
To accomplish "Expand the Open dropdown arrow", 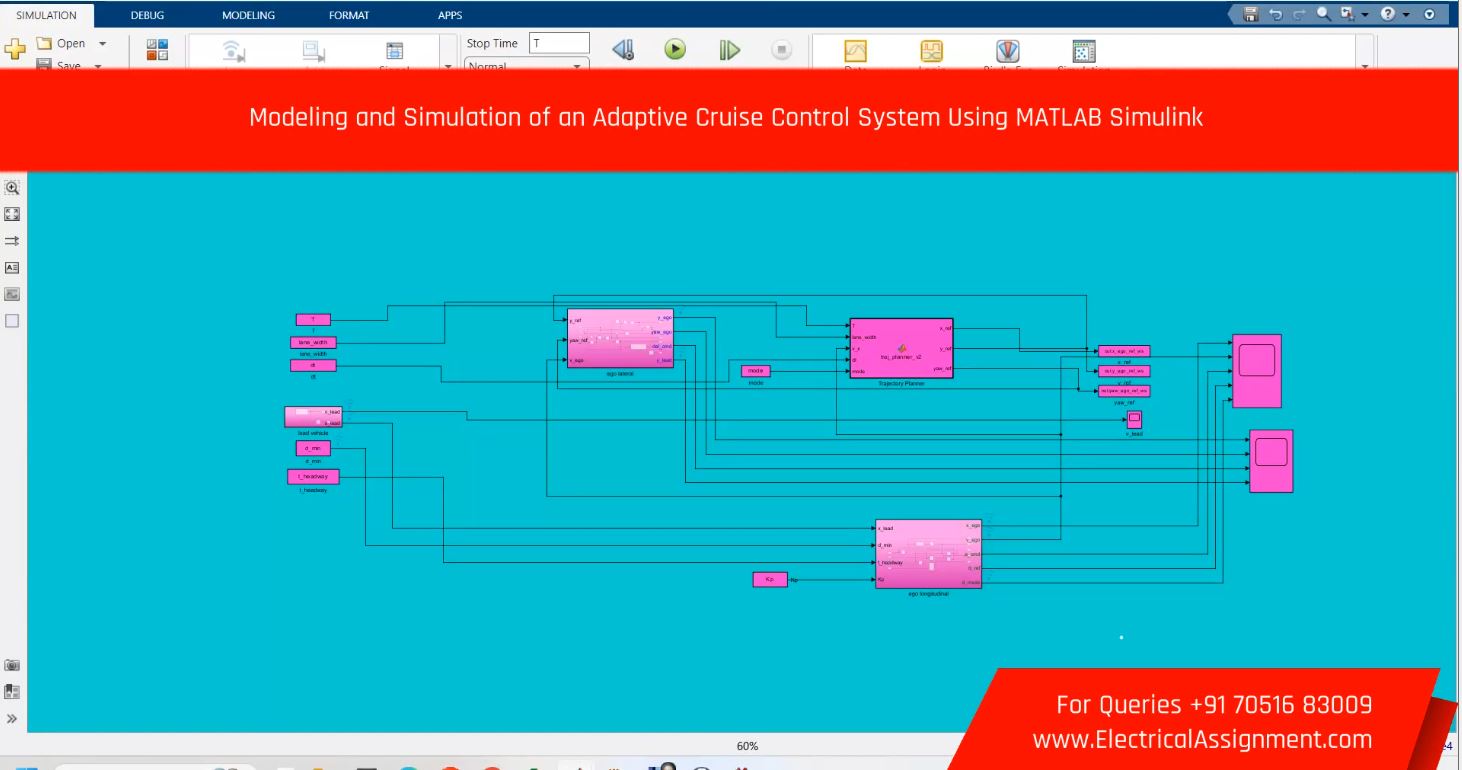I will [x=104, y=45].
